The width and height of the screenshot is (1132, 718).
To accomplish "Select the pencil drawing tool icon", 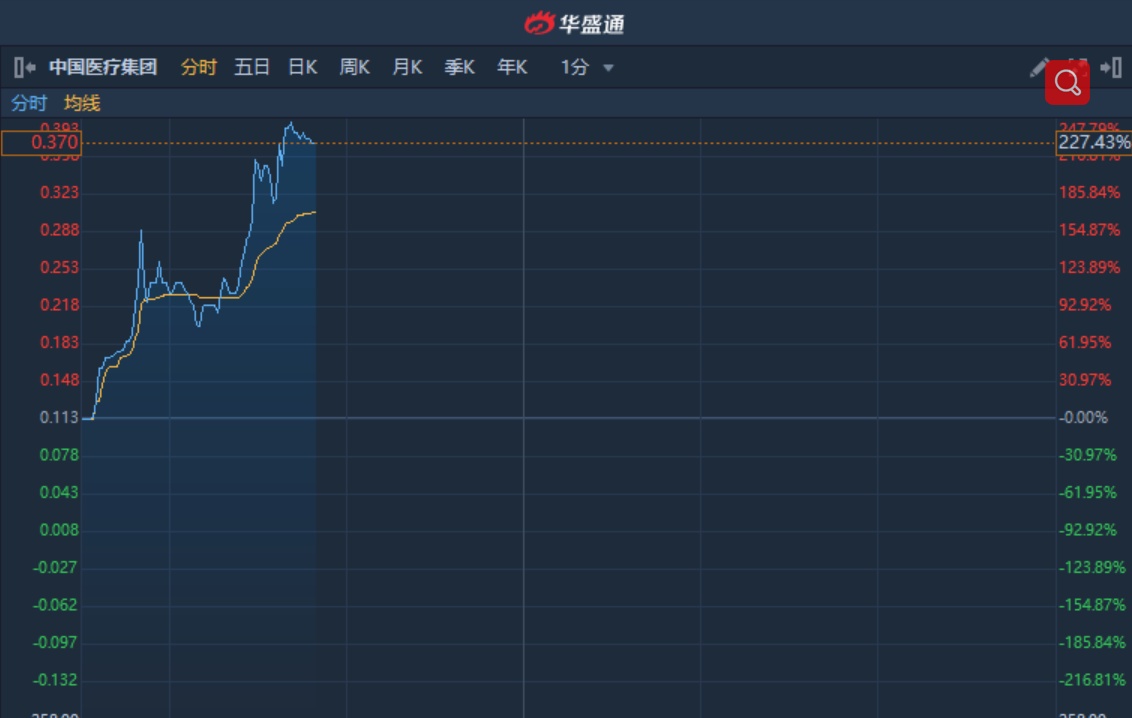I will coord(1039,68).
